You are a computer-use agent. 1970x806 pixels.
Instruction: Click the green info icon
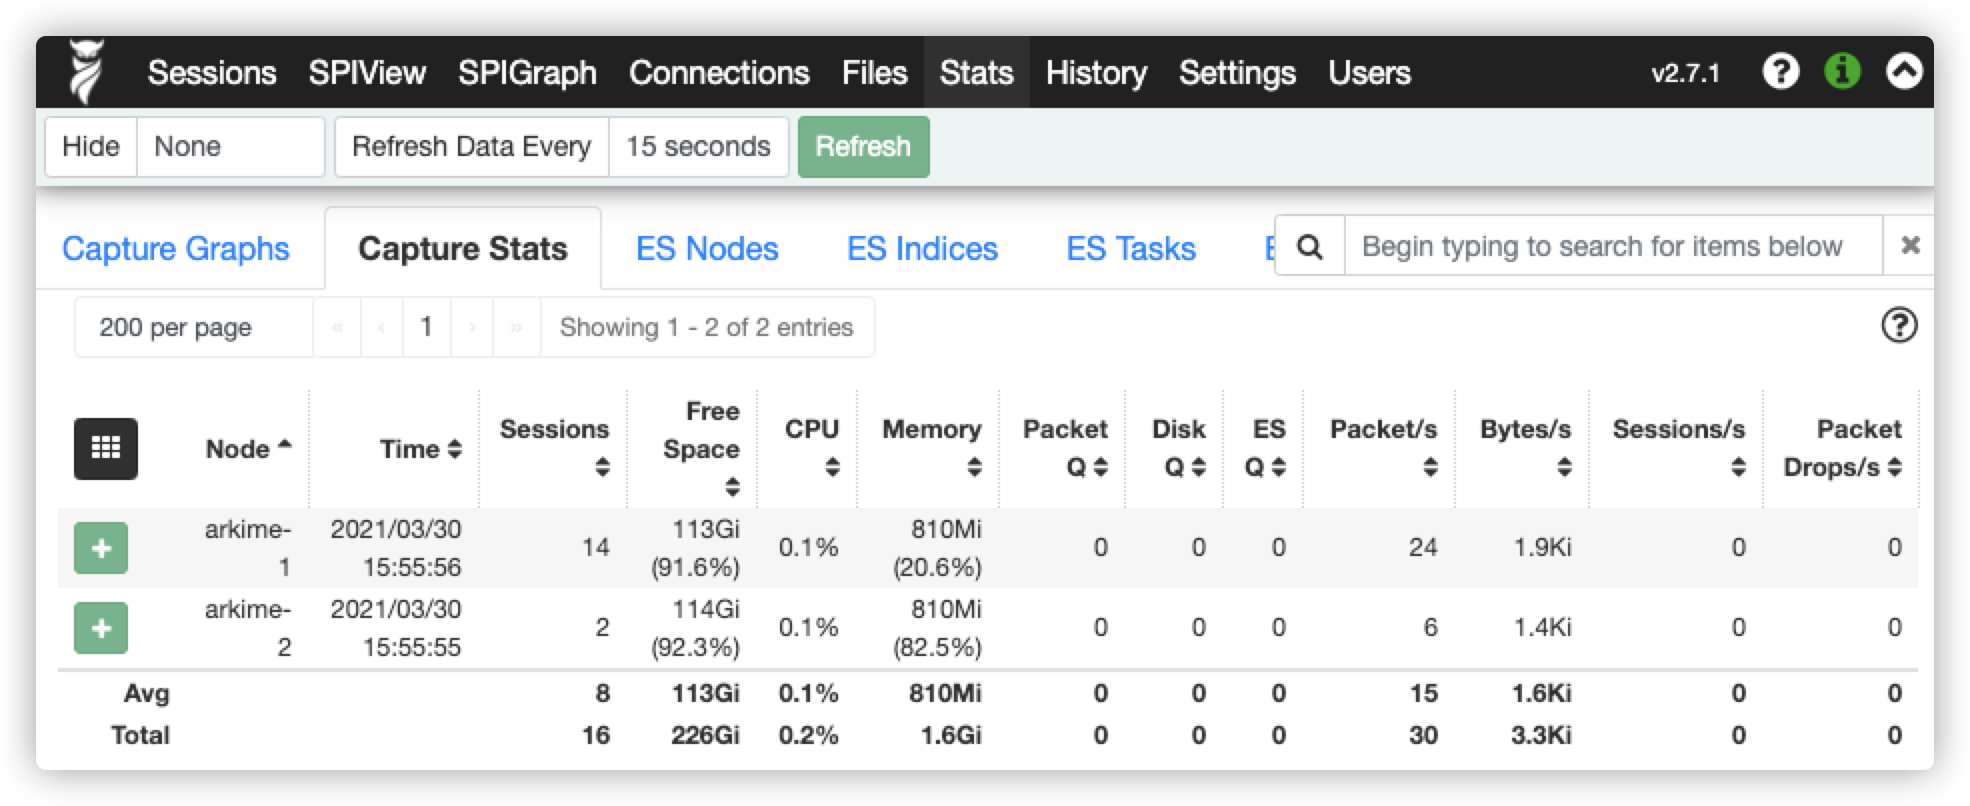coord(1842,72)
